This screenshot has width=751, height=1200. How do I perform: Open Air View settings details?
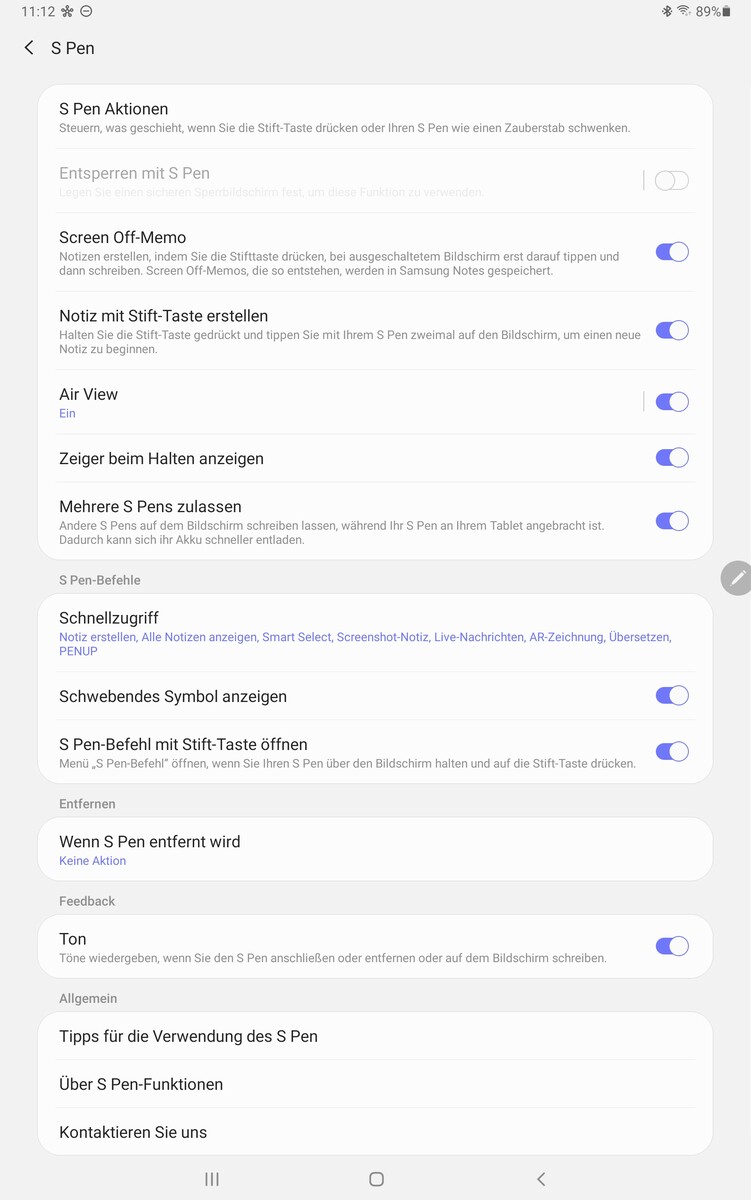340,402
